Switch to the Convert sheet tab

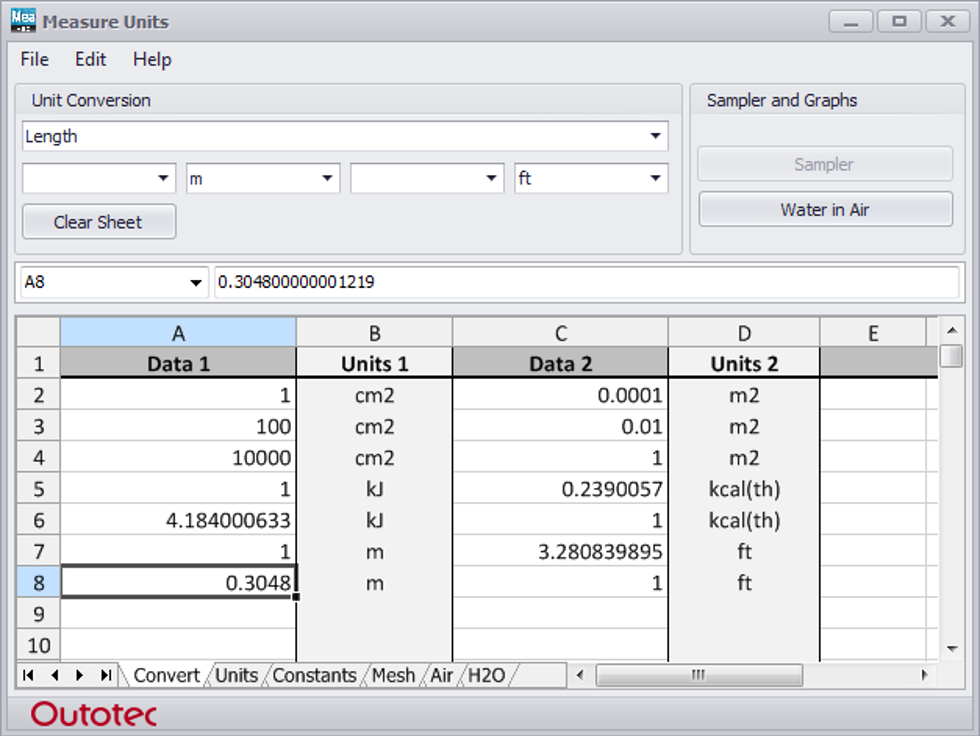coord(166,675)
